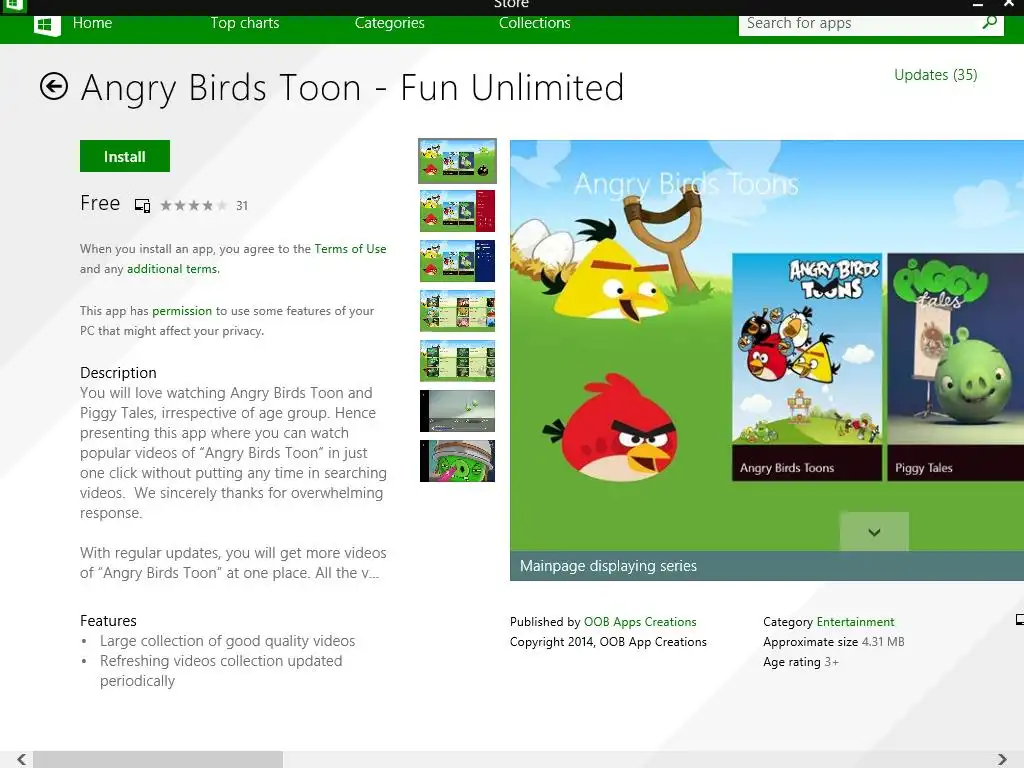
Task: Select the second thumbnail with red panel
Action: point(457,211)
